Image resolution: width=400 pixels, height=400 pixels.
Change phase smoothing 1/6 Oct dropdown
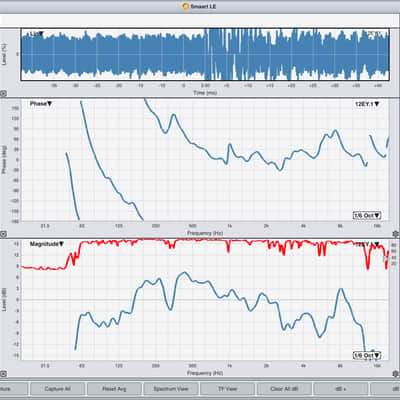[367, 215]
